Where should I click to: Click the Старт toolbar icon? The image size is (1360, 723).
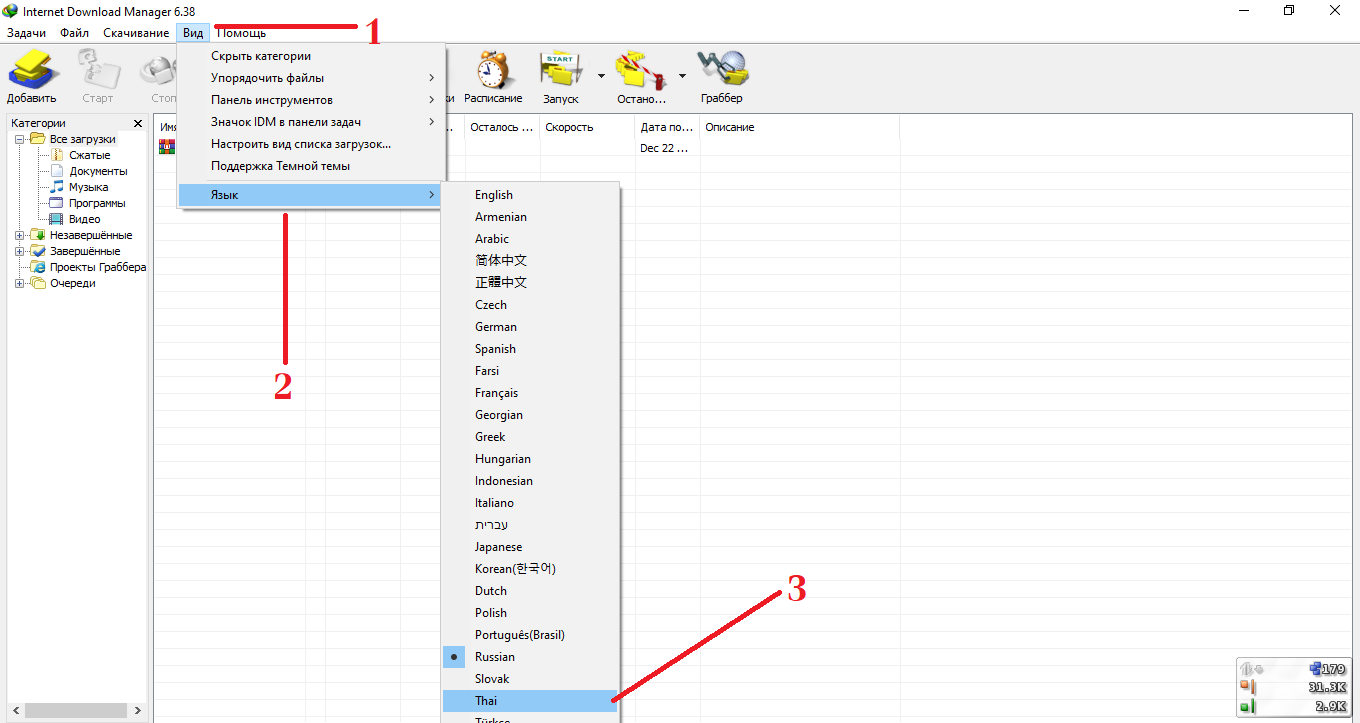coord(98,70)
